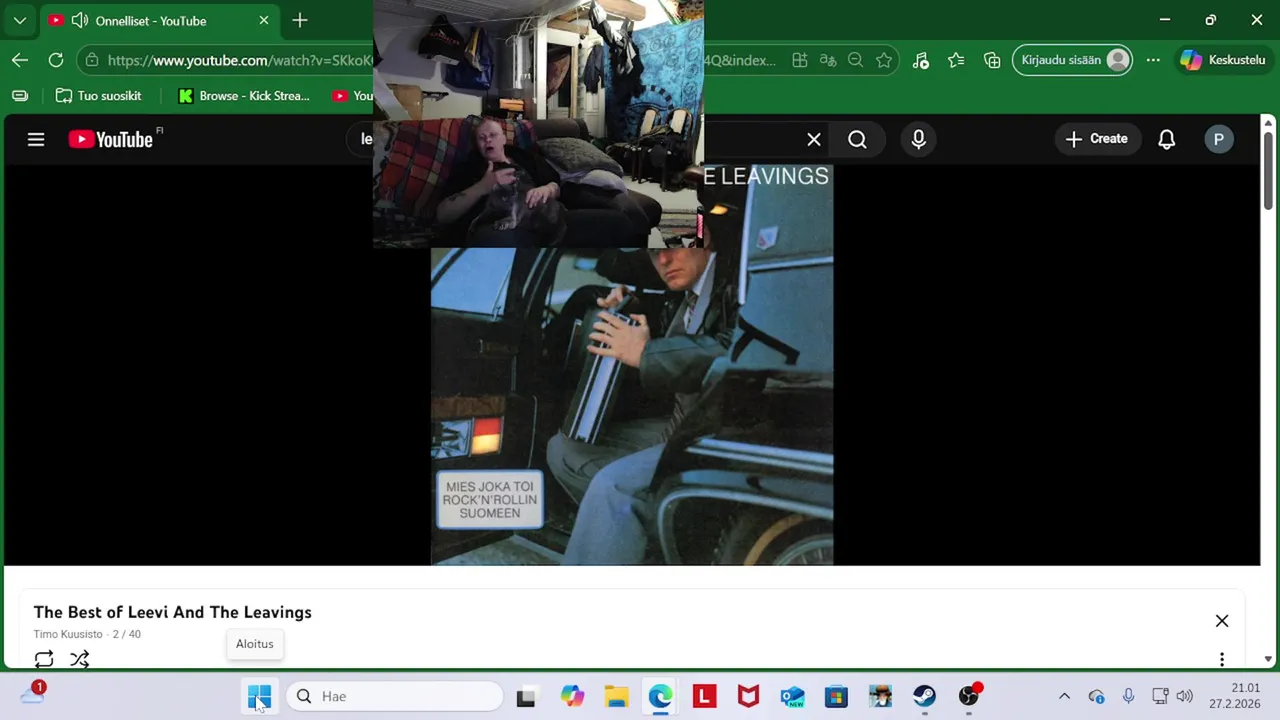Open the weather widget with notification badge

[x=33, y=693]
